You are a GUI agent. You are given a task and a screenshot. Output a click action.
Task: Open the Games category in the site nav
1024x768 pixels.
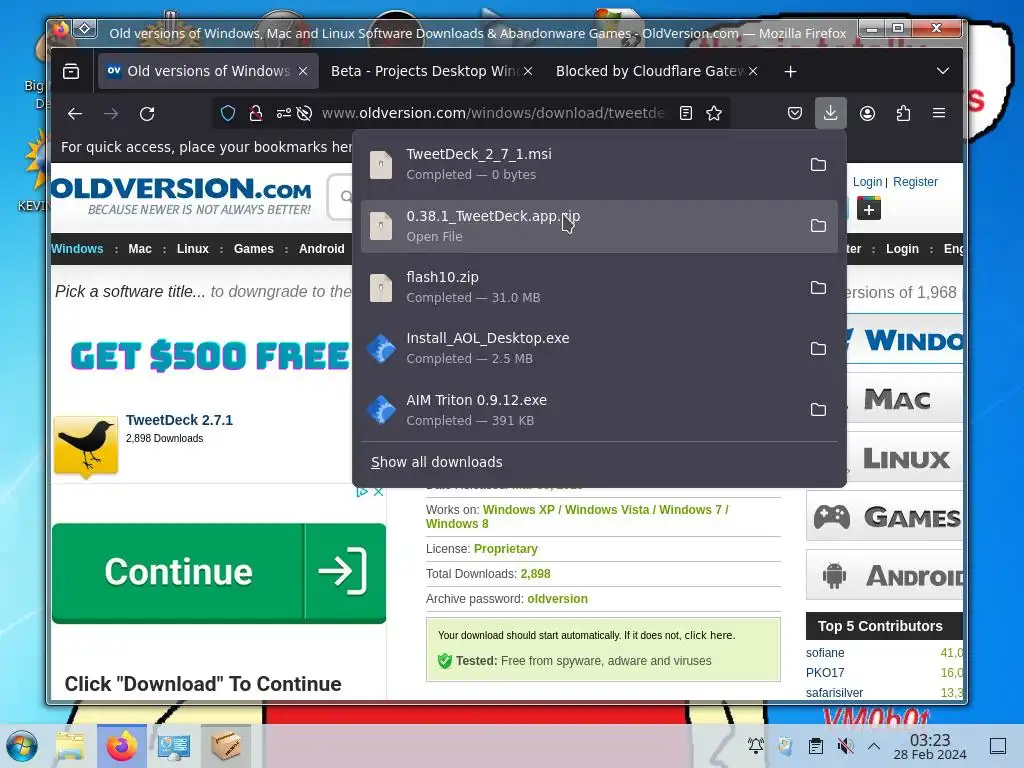click(x=253, y=249)
